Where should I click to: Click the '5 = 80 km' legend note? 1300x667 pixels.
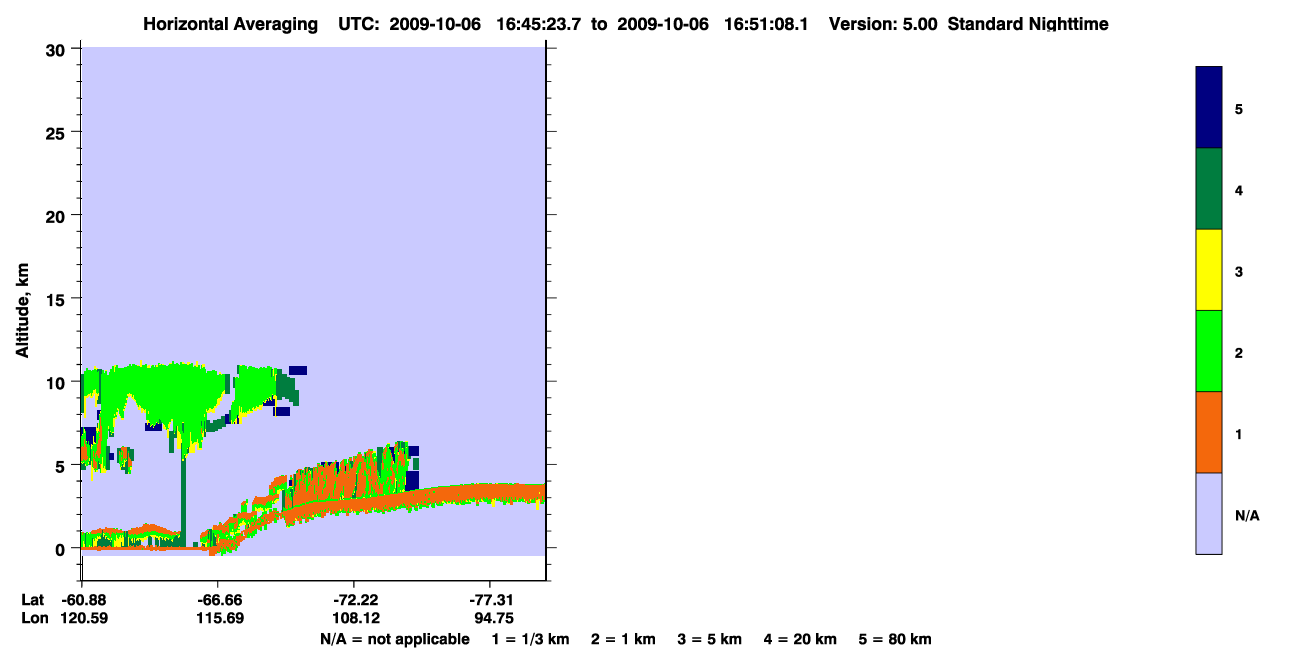[895, 639]
